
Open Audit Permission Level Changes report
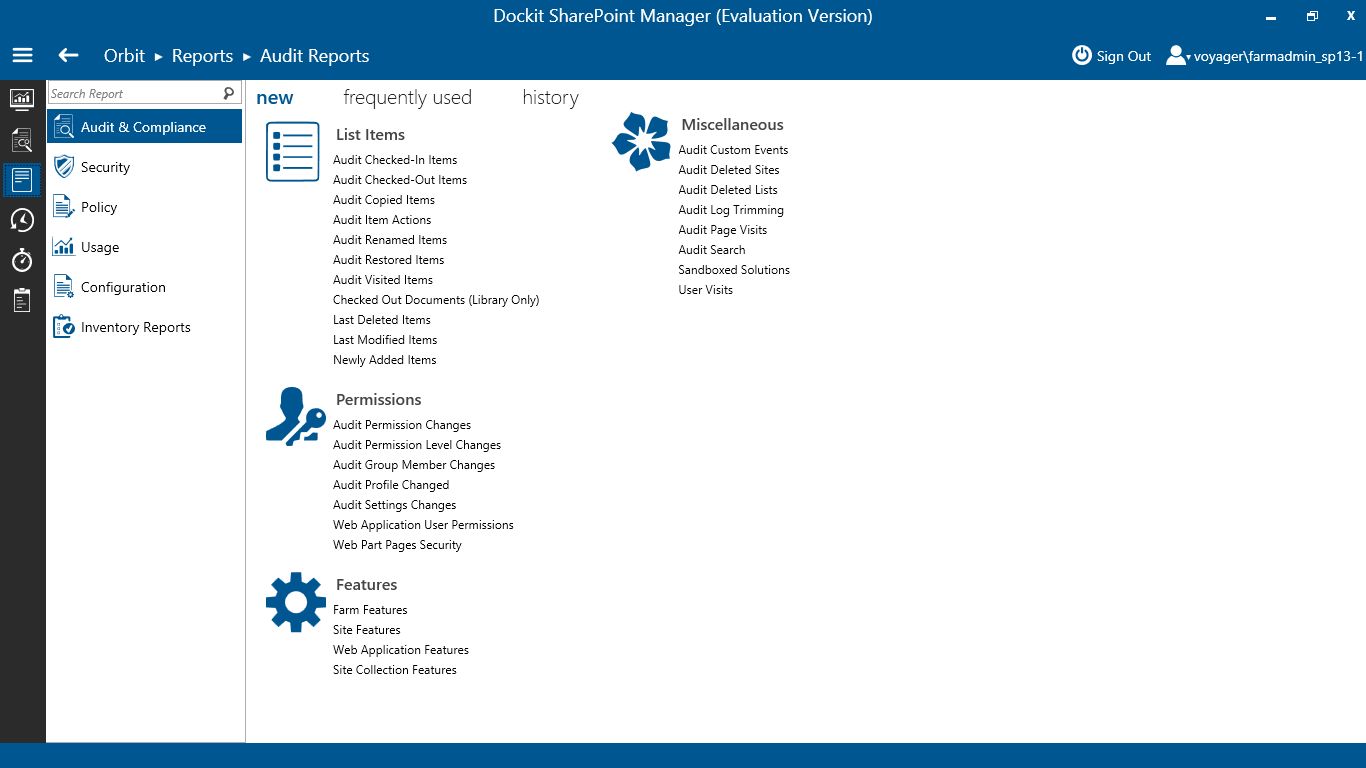pos(417,445)
